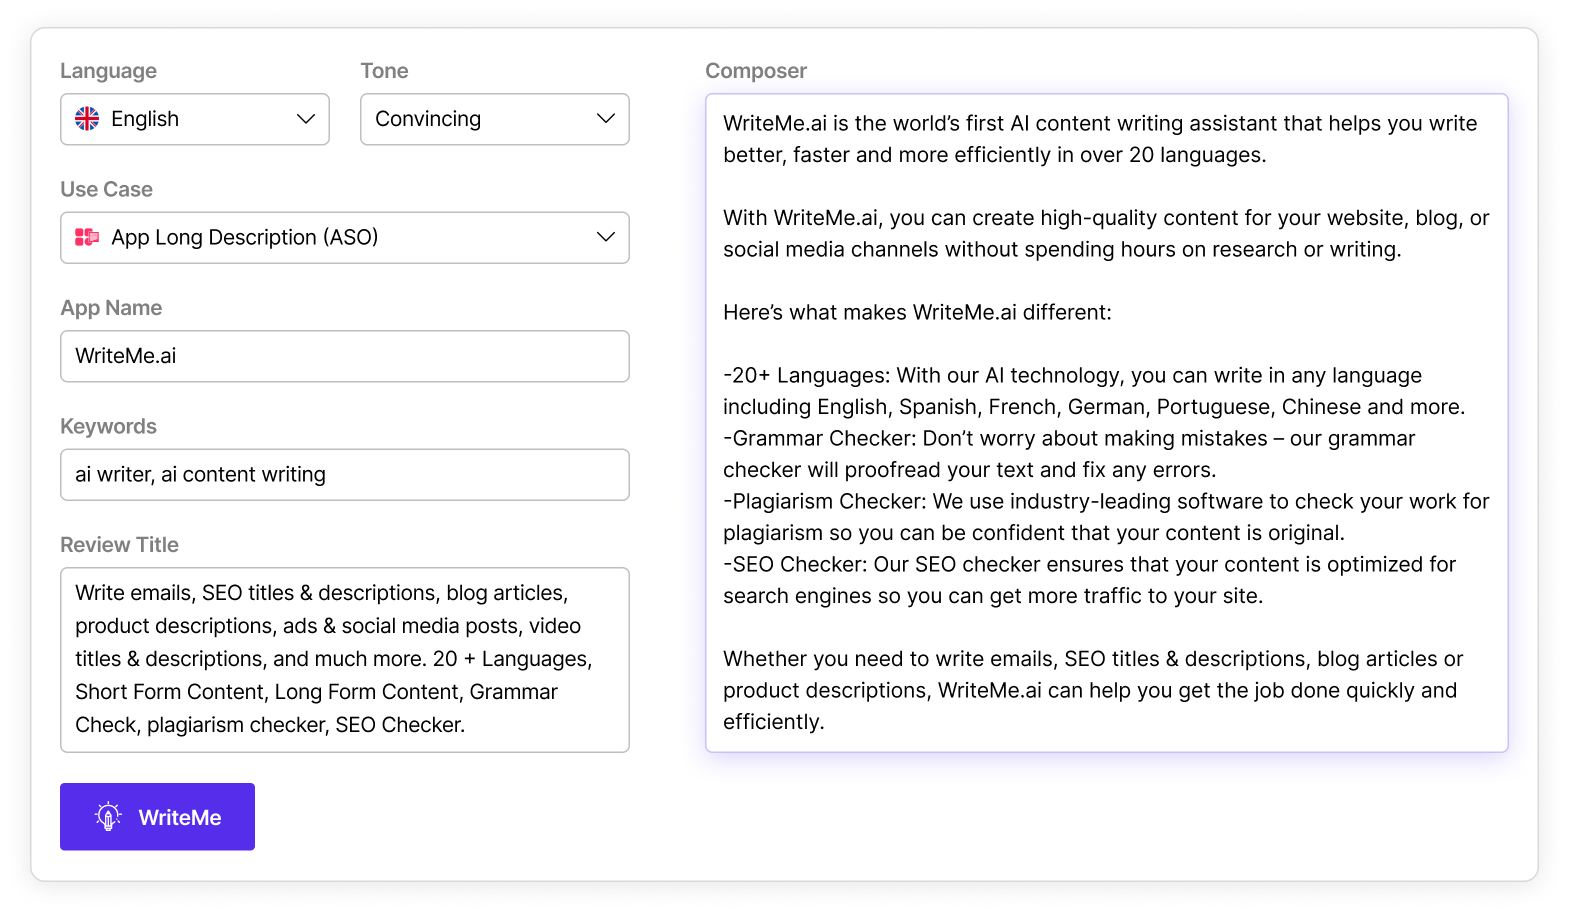Click the Composer heading
Screen dimensions: 1569x915
point(756,71)
